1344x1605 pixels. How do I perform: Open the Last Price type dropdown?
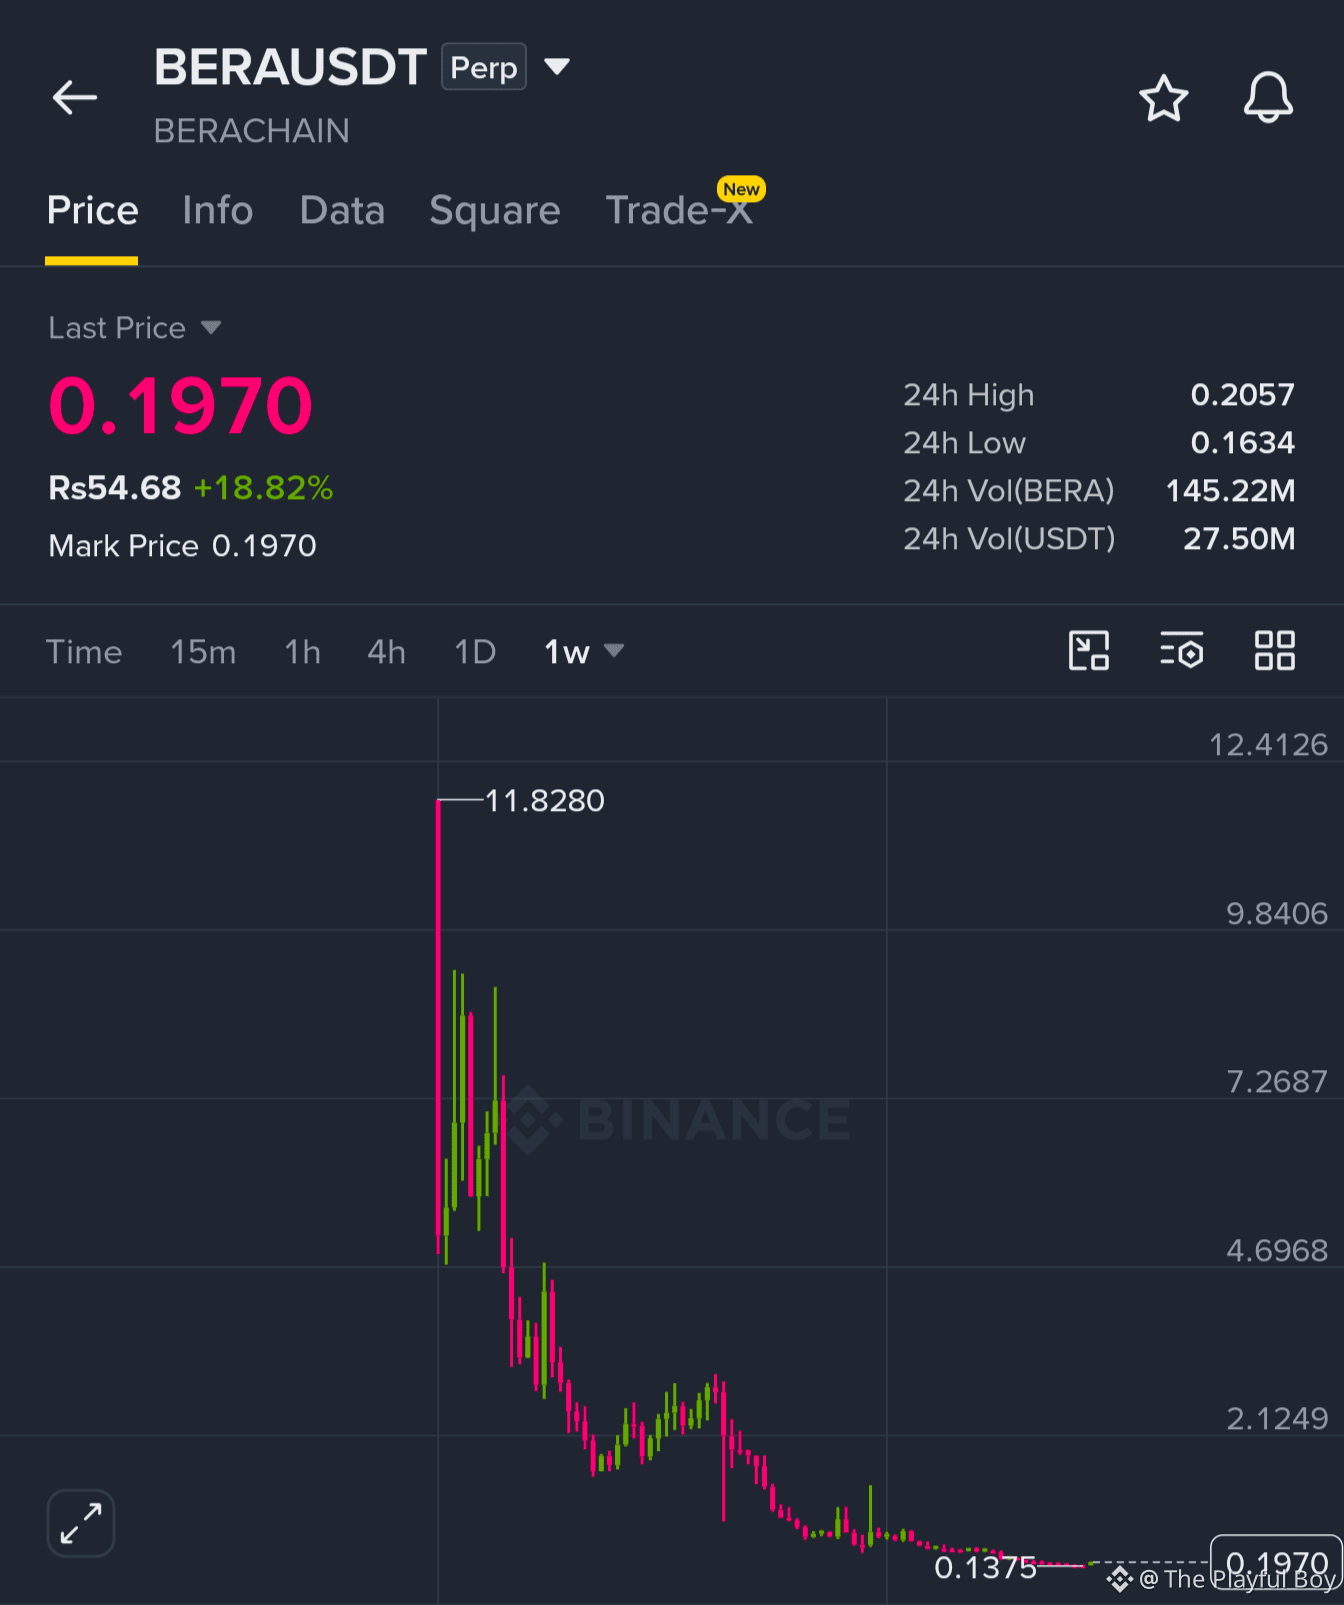coord(210,328)
